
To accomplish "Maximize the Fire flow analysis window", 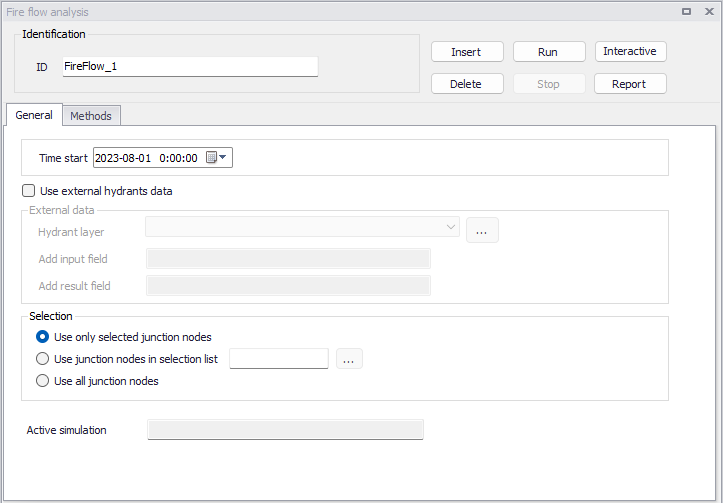I will 687,12.
